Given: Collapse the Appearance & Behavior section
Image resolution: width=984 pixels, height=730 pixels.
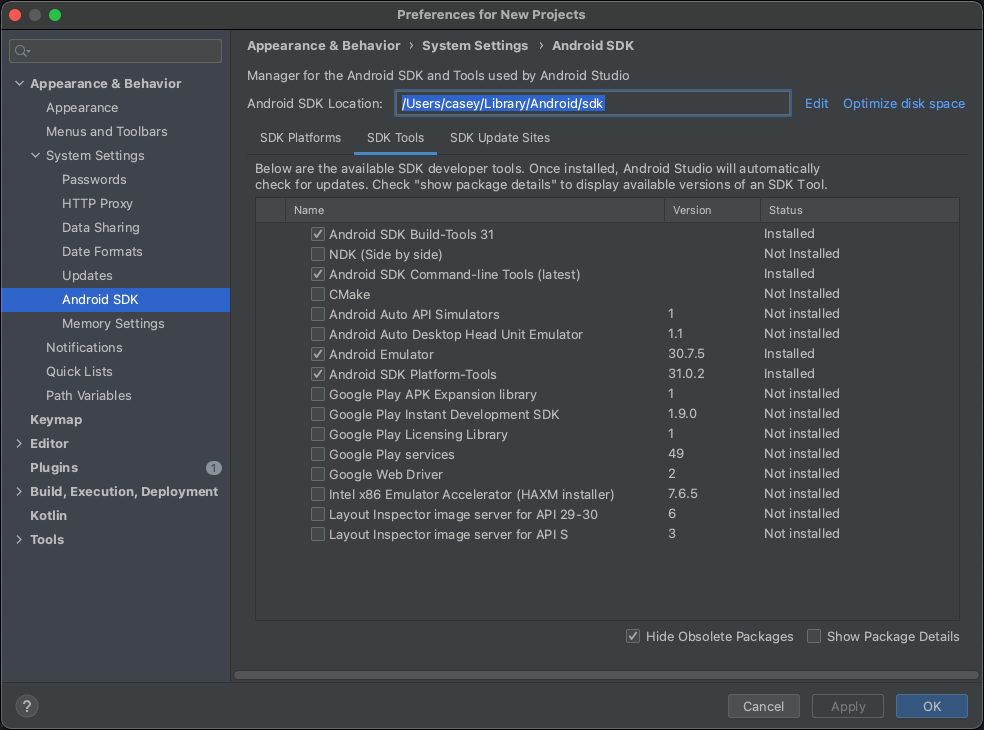Looking at the screenshot, I should pos(18,83).
